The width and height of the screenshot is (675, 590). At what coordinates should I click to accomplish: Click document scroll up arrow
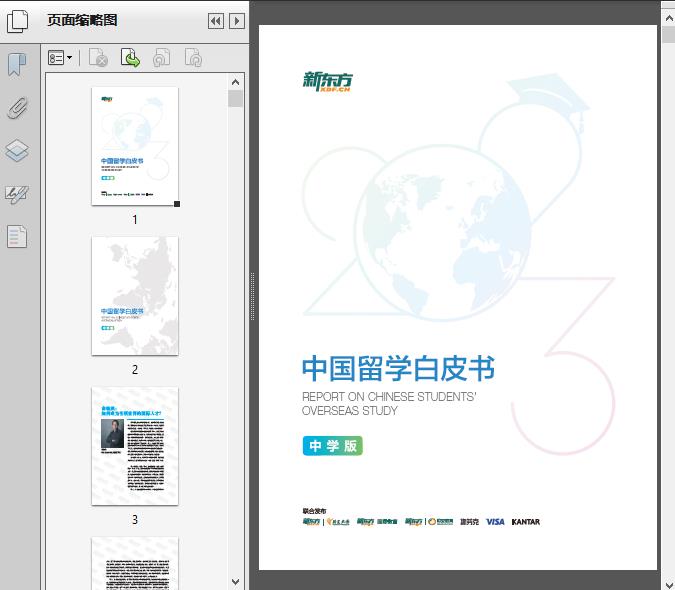[669, 19]
